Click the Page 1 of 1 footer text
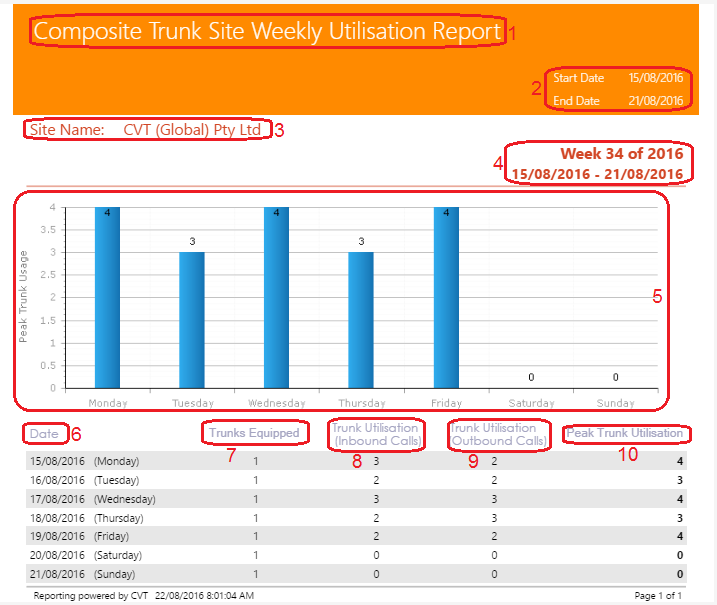This screenshot has height=605, width=717. (x=658, y=596)
